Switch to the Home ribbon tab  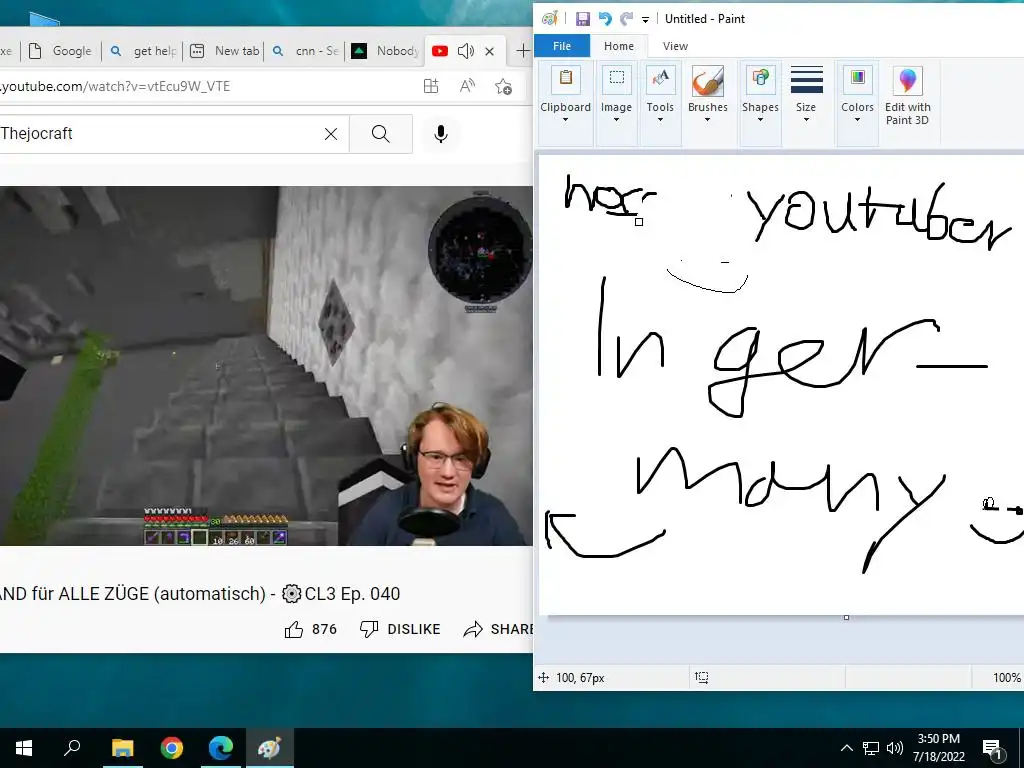618,46
